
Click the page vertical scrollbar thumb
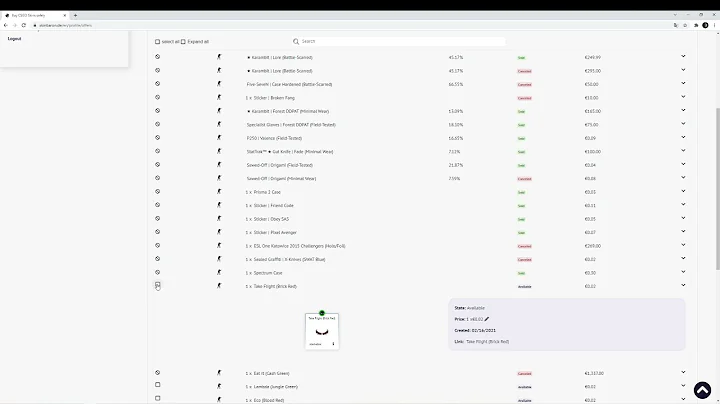coord(717,188)
